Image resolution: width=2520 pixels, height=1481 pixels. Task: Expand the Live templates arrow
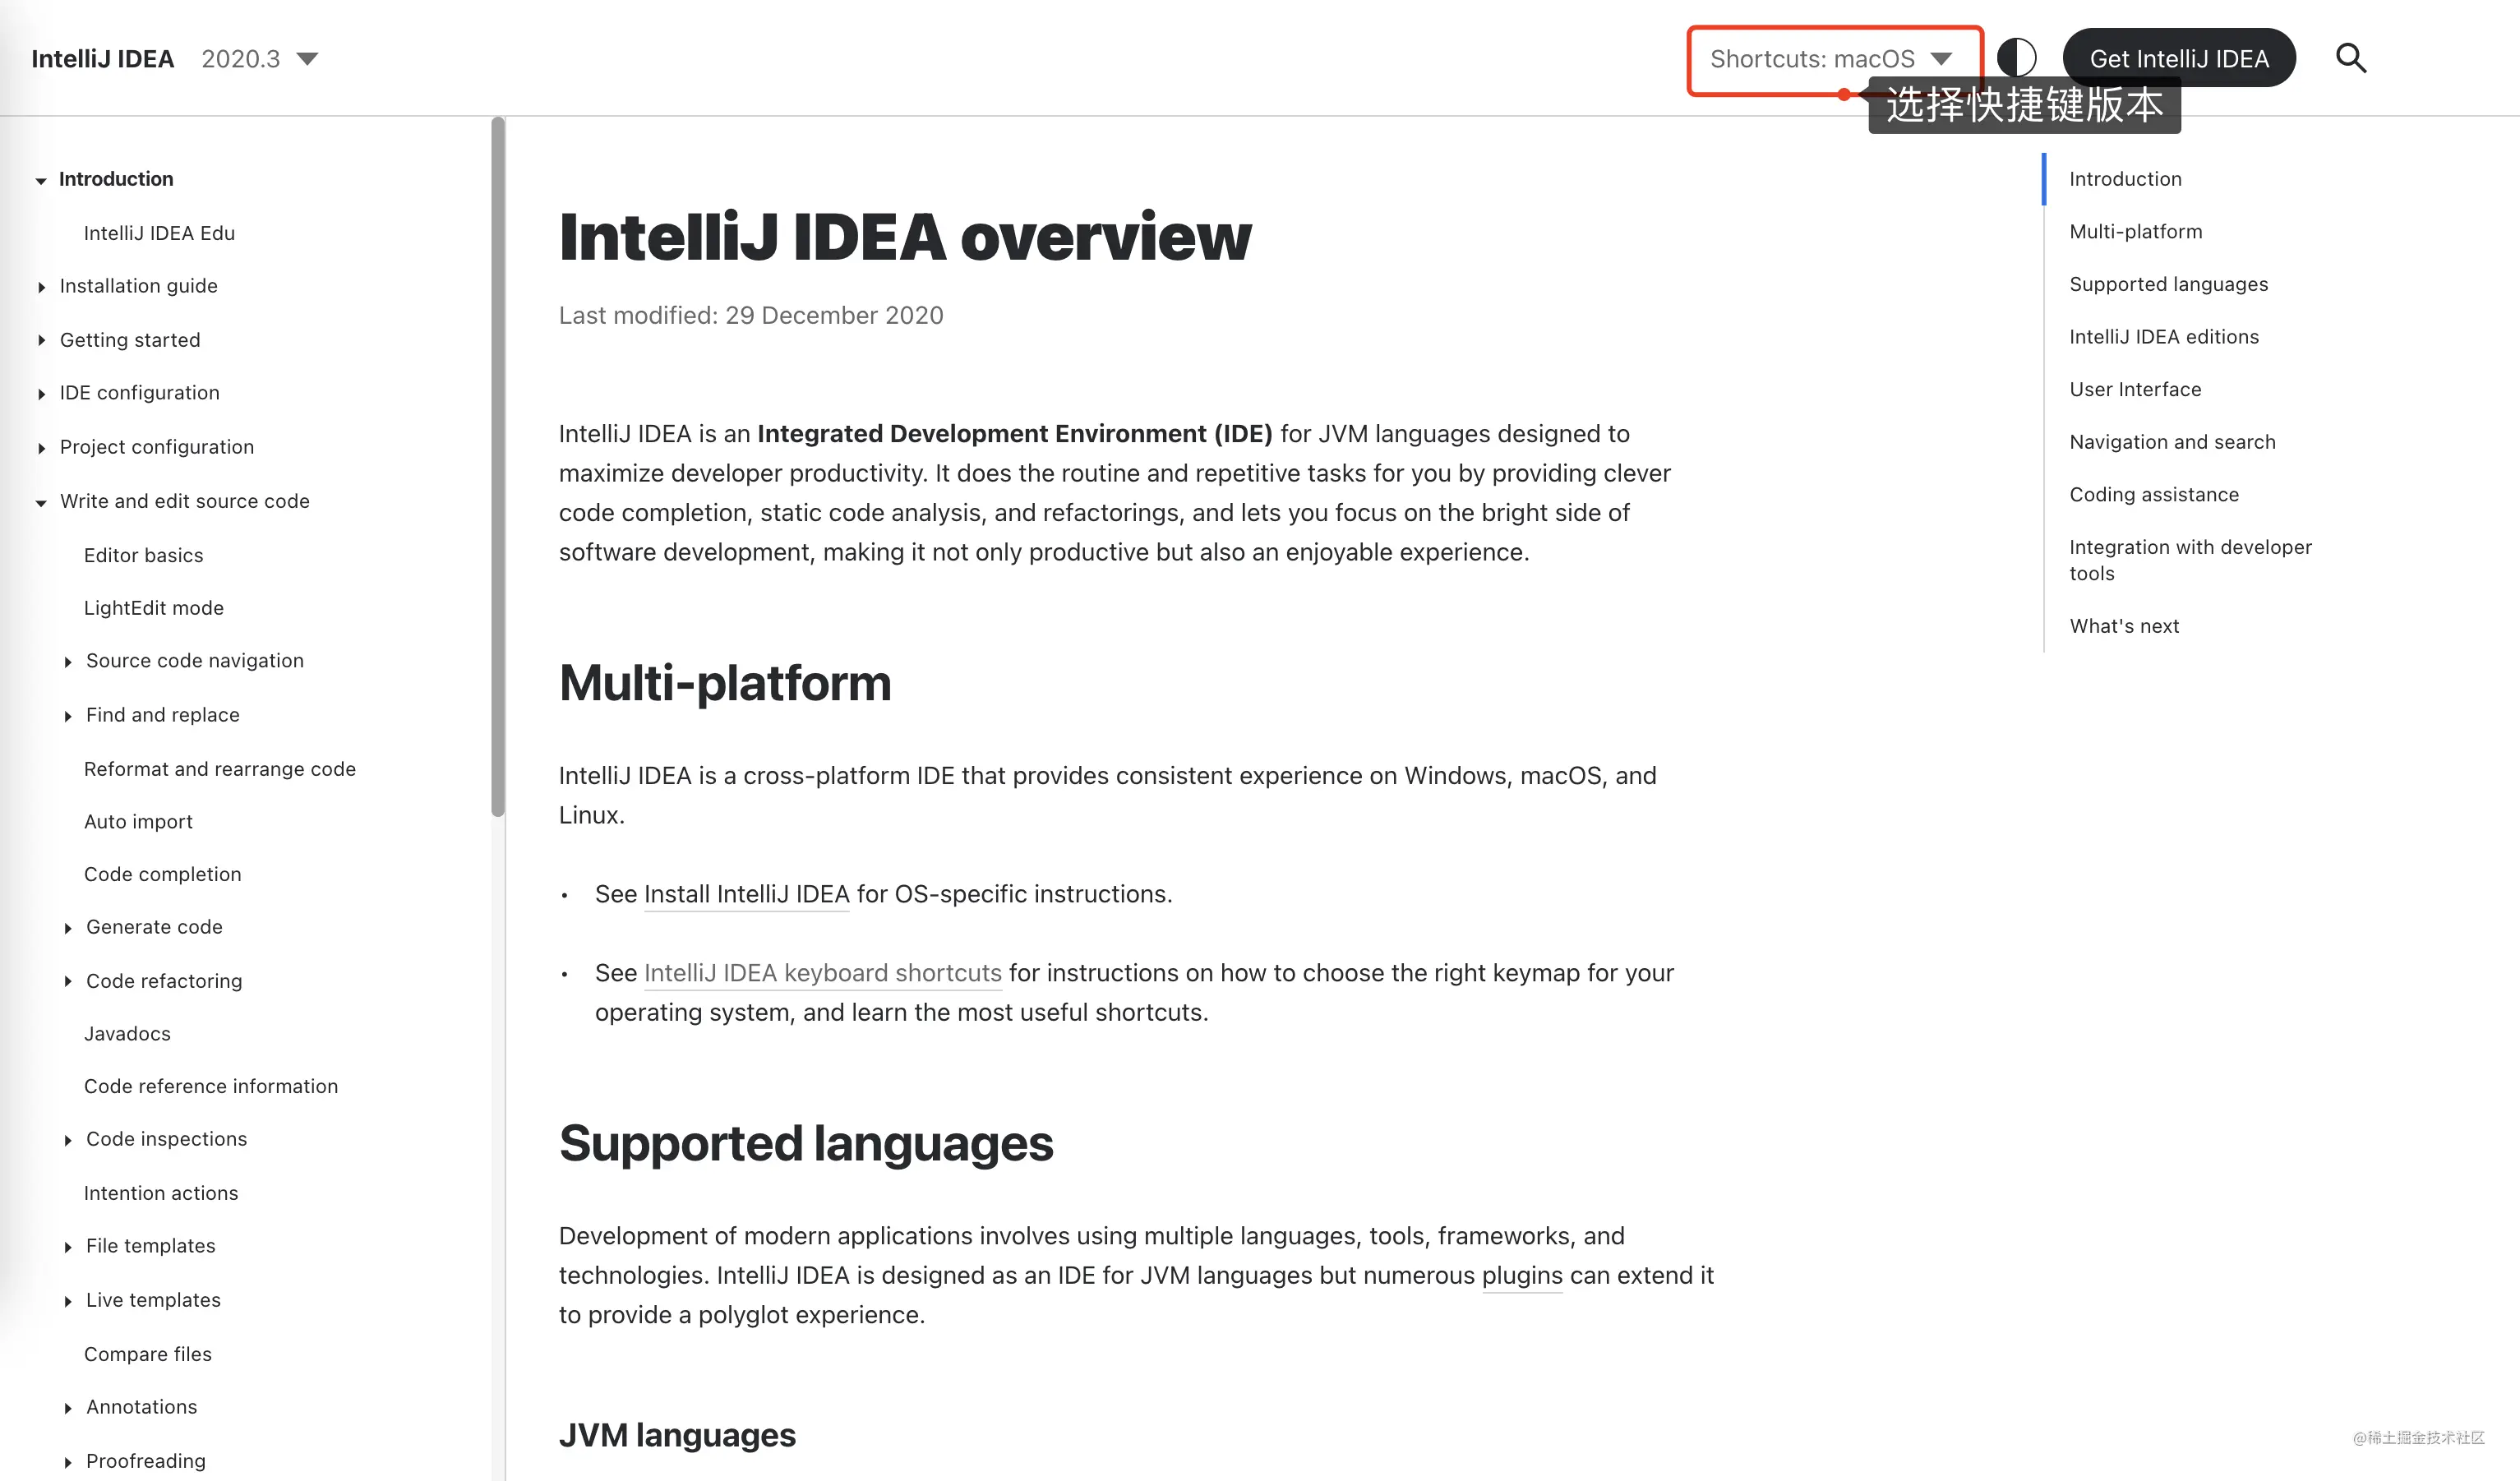pyautogui.click(x=67, y=1301)
